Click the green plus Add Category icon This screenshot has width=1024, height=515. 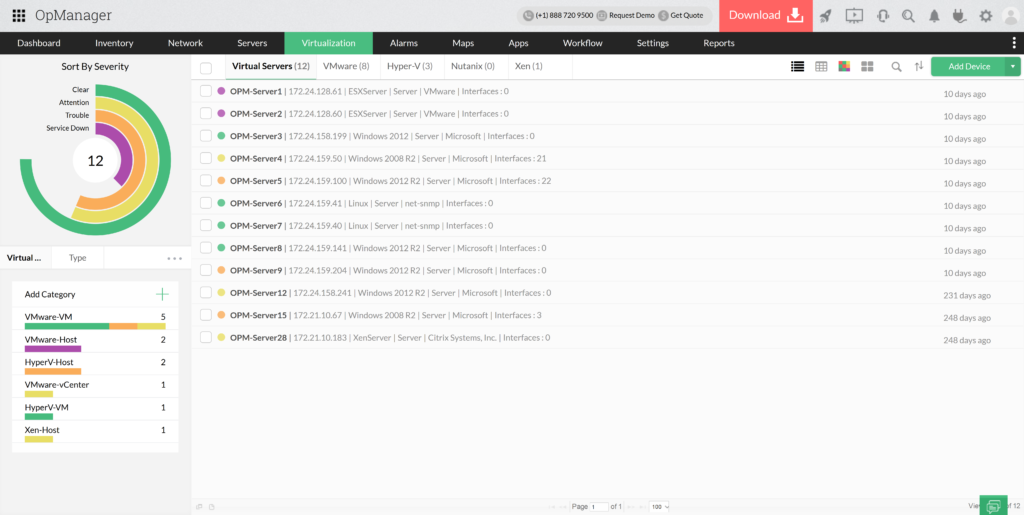[162, 294]
